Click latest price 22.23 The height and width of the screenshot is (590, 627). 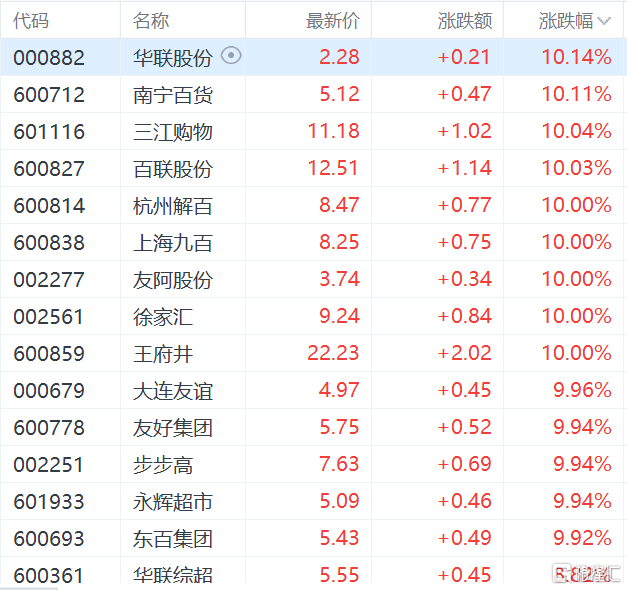[x=333, y=353]
